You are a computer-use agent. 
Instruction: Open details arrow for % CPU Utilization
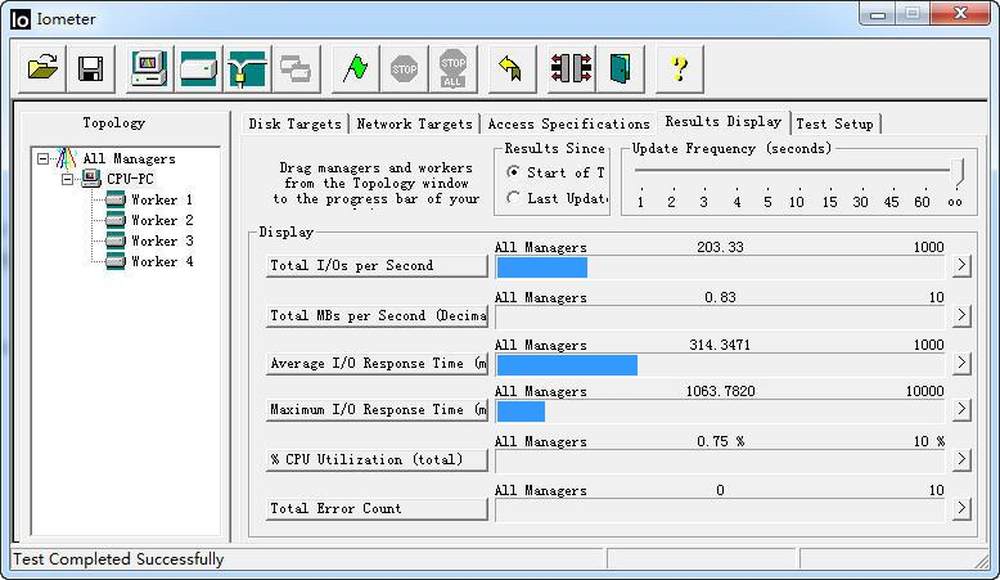point(961,459)
